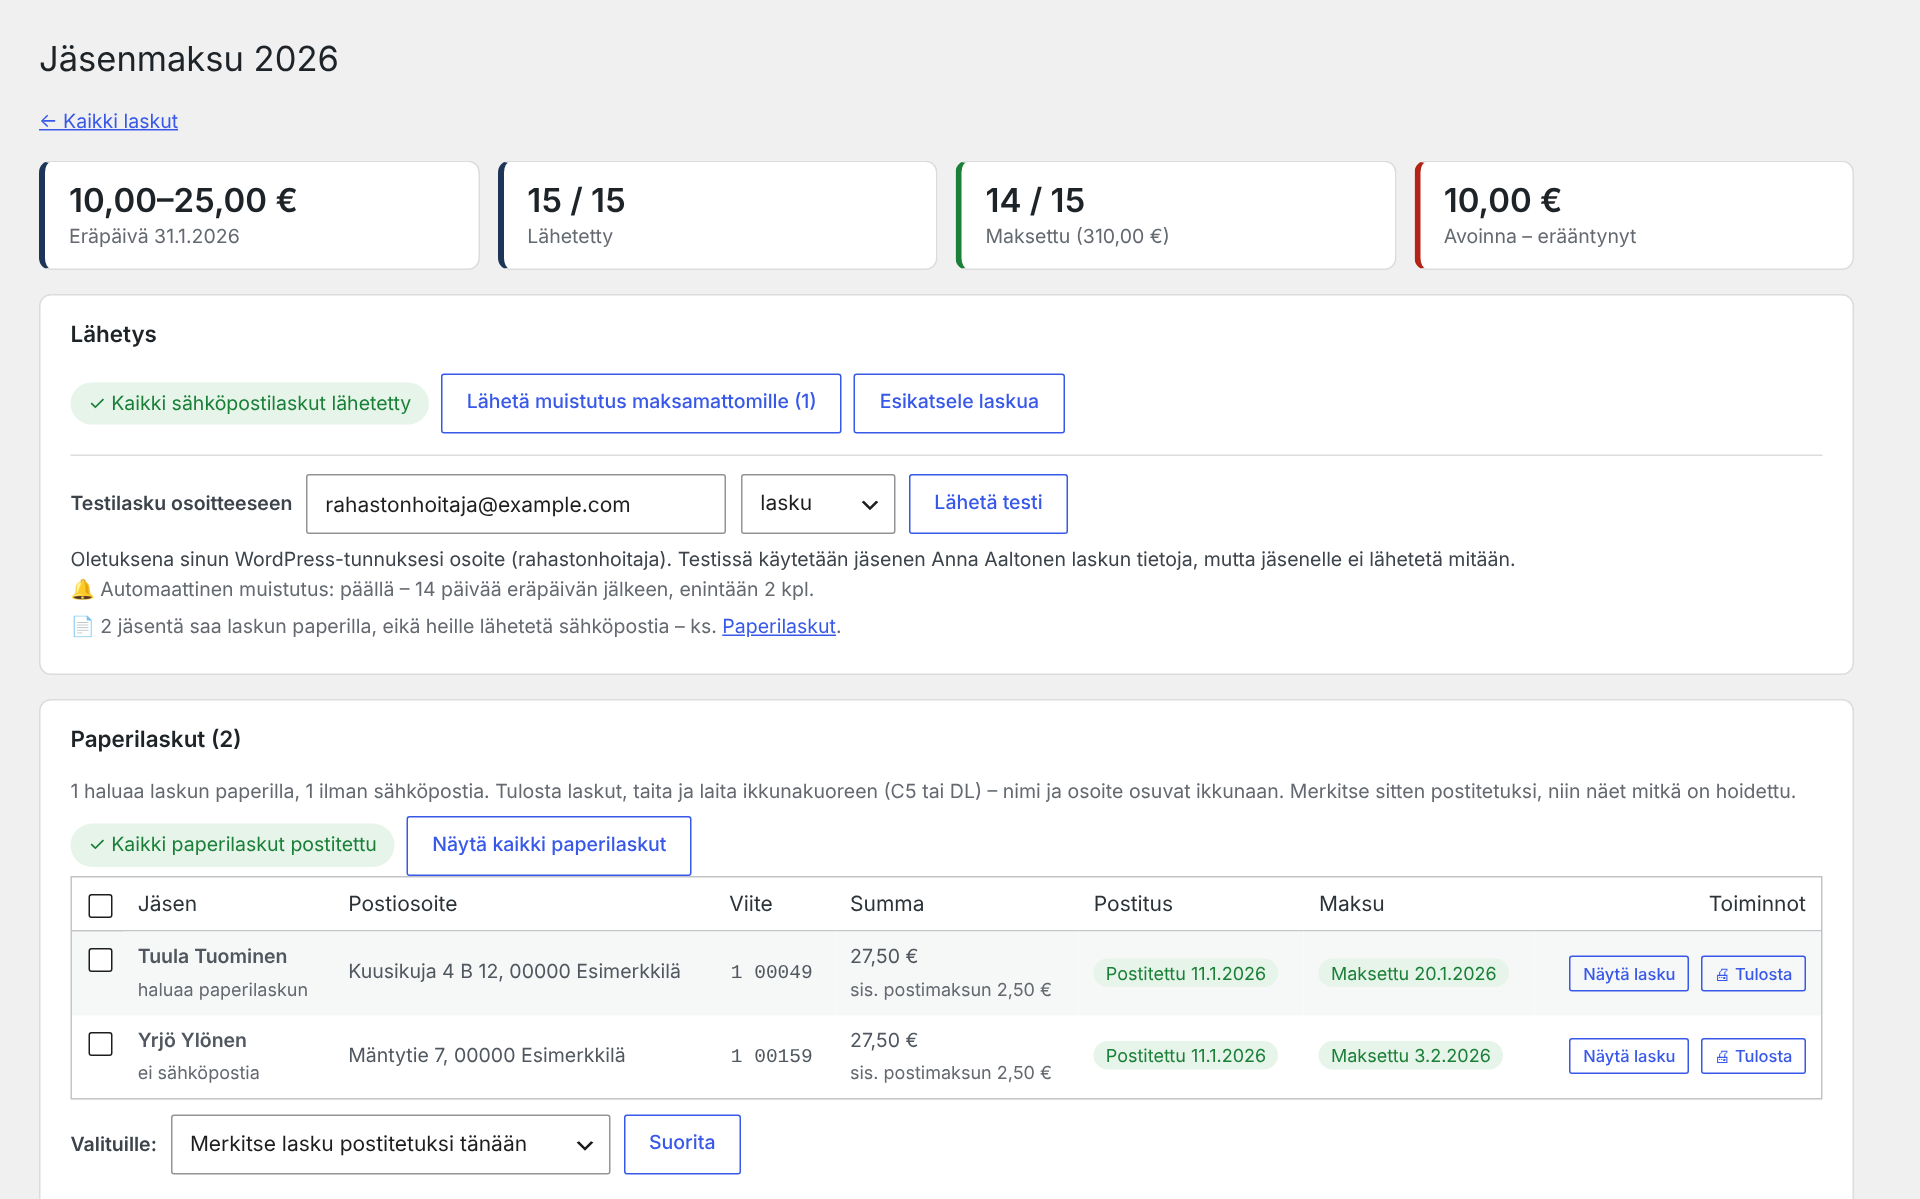Click the 10,00 € Avoinna – erääntynyt card

[x=1634, y=215]
